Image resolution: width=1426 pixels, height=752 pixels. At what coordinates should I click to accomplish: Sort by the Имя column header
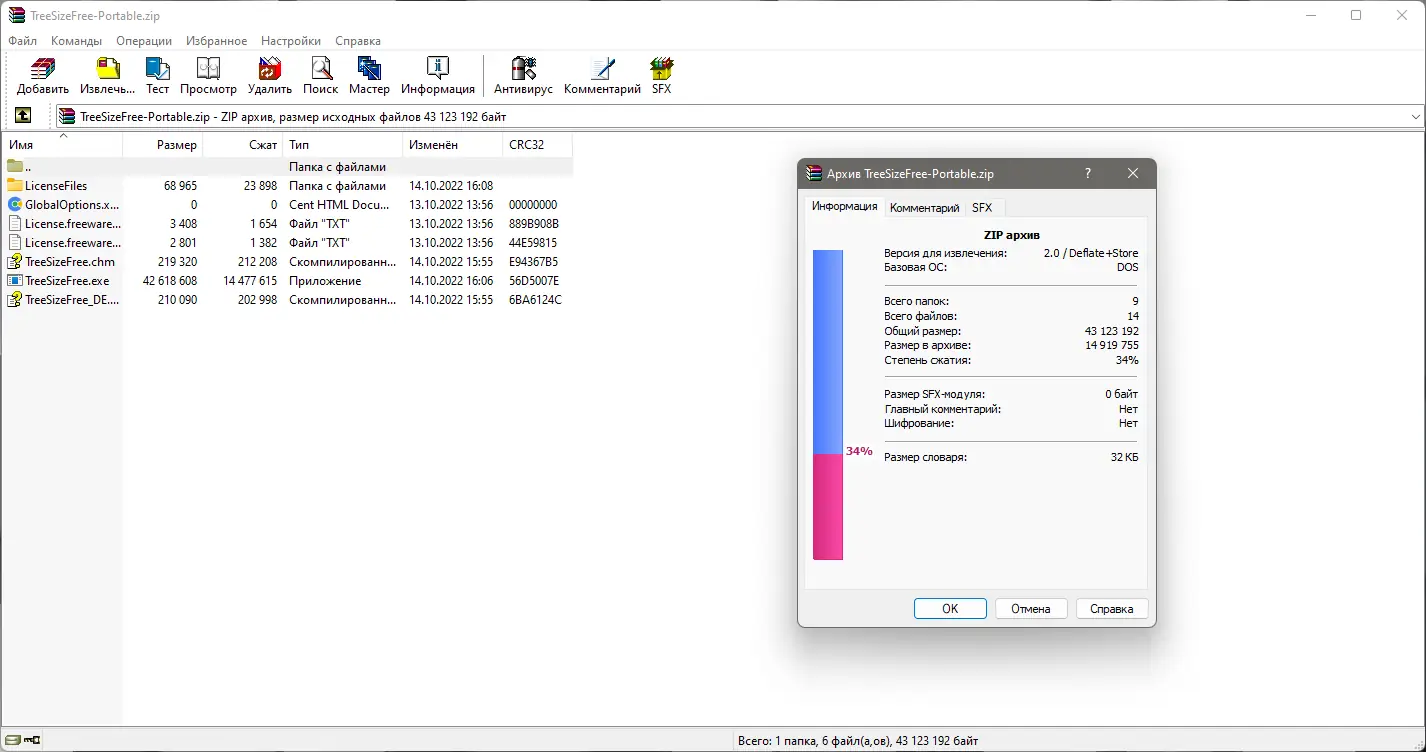(62, 145)
